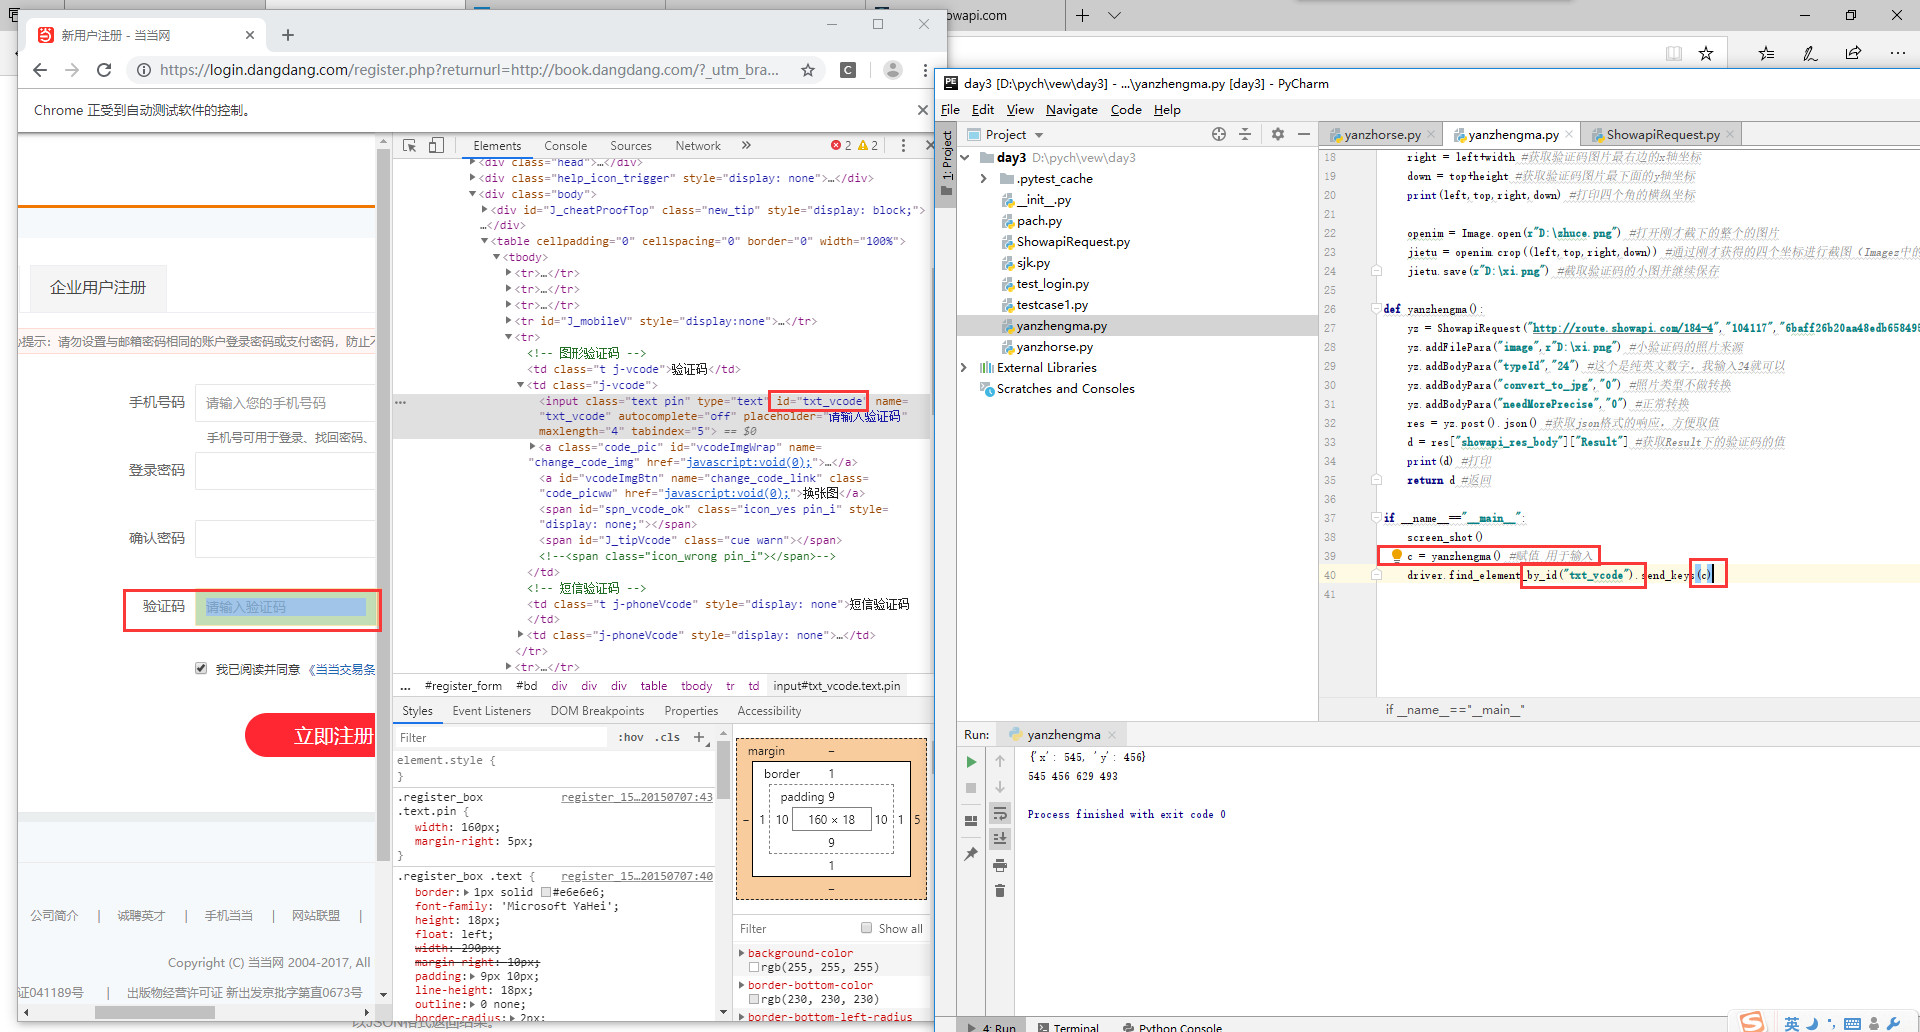This screenshot has width=1920, height=1032.
Task: Switch to DevTools Network tab
Action: tap(697, 146)
